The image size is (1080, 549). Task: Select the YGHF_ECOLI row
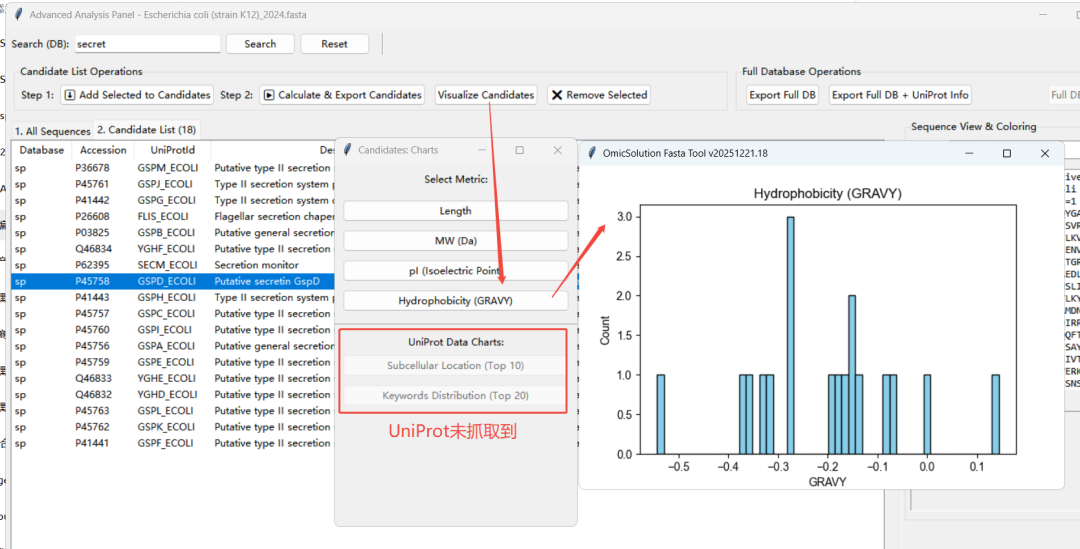coord(173,249)
